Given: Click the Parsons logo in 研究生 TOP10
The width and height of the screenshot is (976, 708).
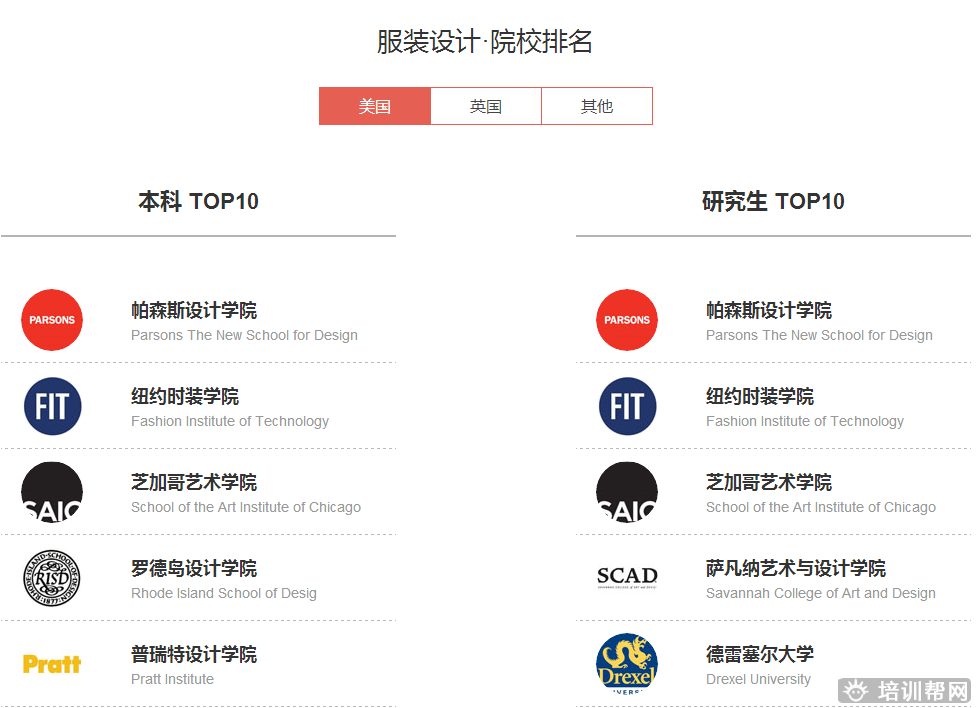Looking at the screenshot, I should pyautogui.click(x=627, y=320).
